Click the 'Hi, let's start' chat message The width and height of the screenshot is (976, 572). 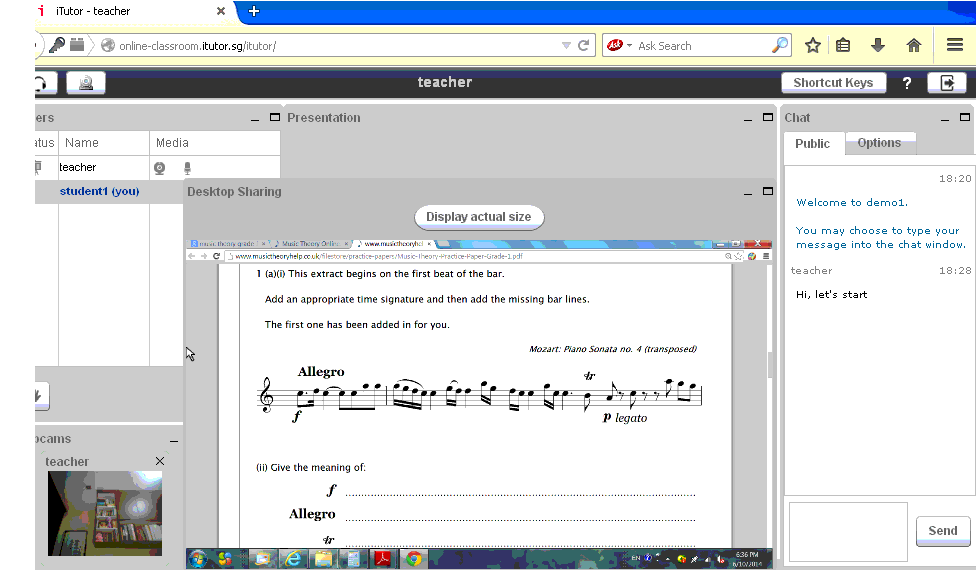(x=832, y=295)
